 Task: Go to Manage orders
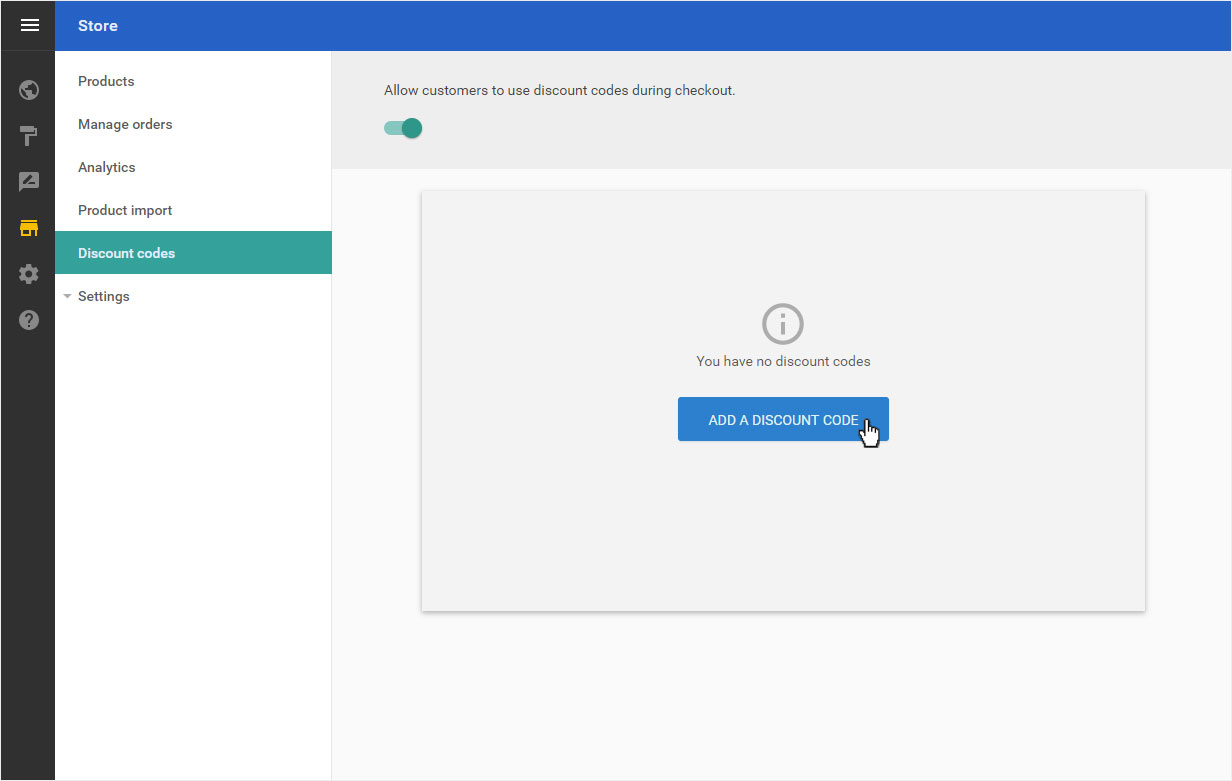[x=193, y=124]
